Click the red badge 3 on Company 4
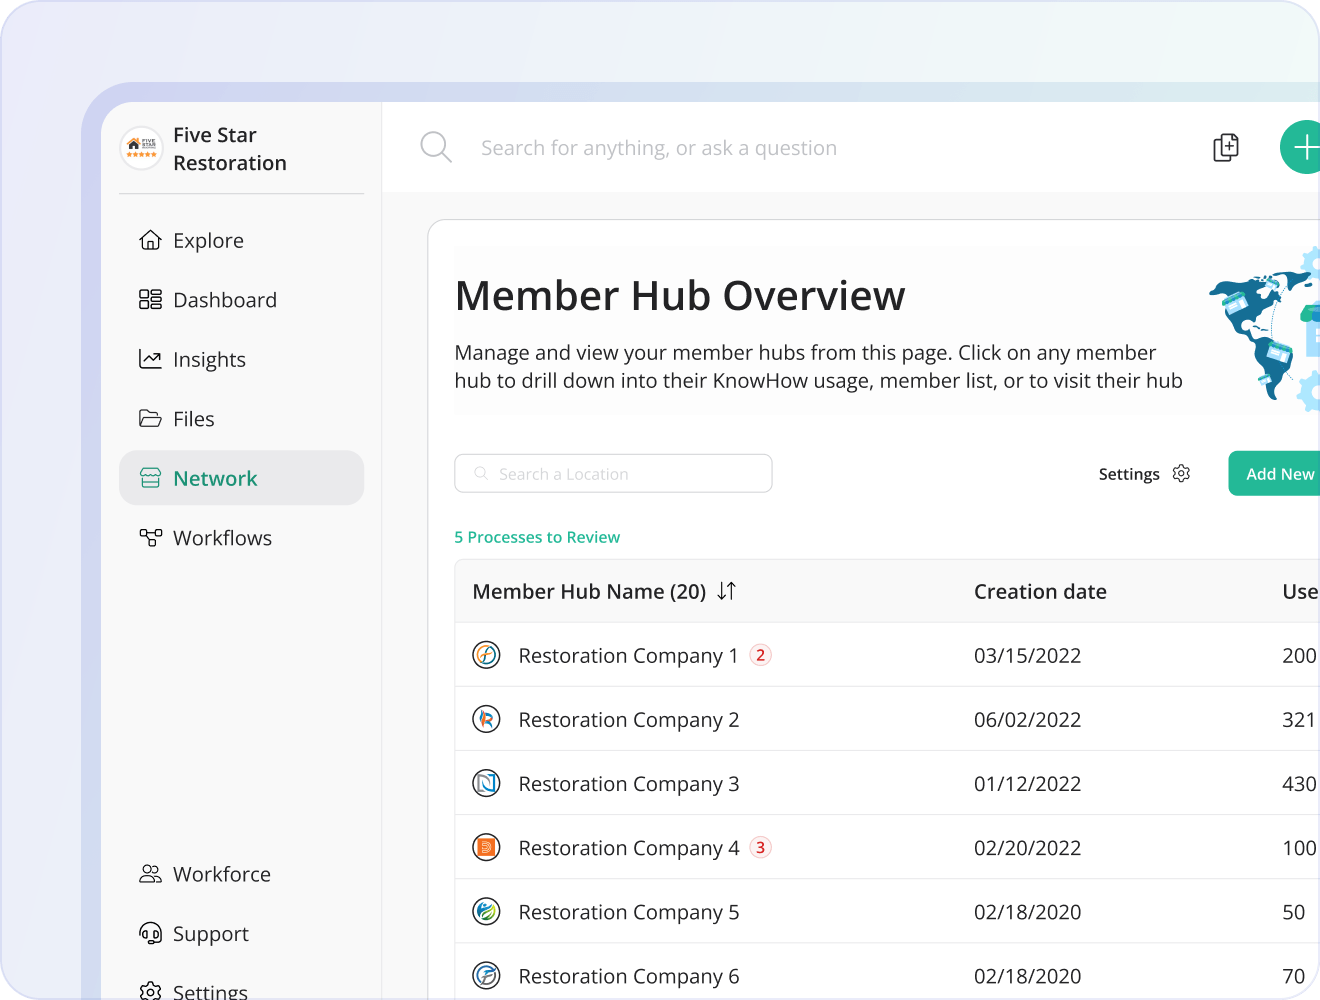1320x1000 pixels. (760, 848)
